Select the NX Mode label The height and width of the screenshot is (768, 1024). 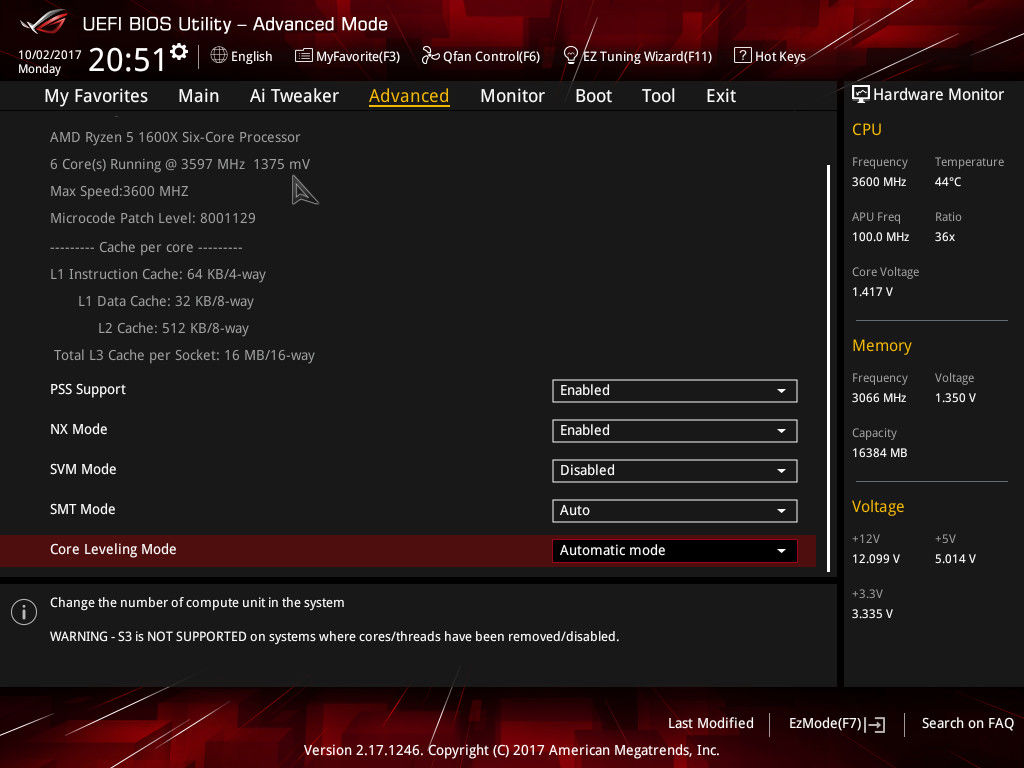click(78, 430)
